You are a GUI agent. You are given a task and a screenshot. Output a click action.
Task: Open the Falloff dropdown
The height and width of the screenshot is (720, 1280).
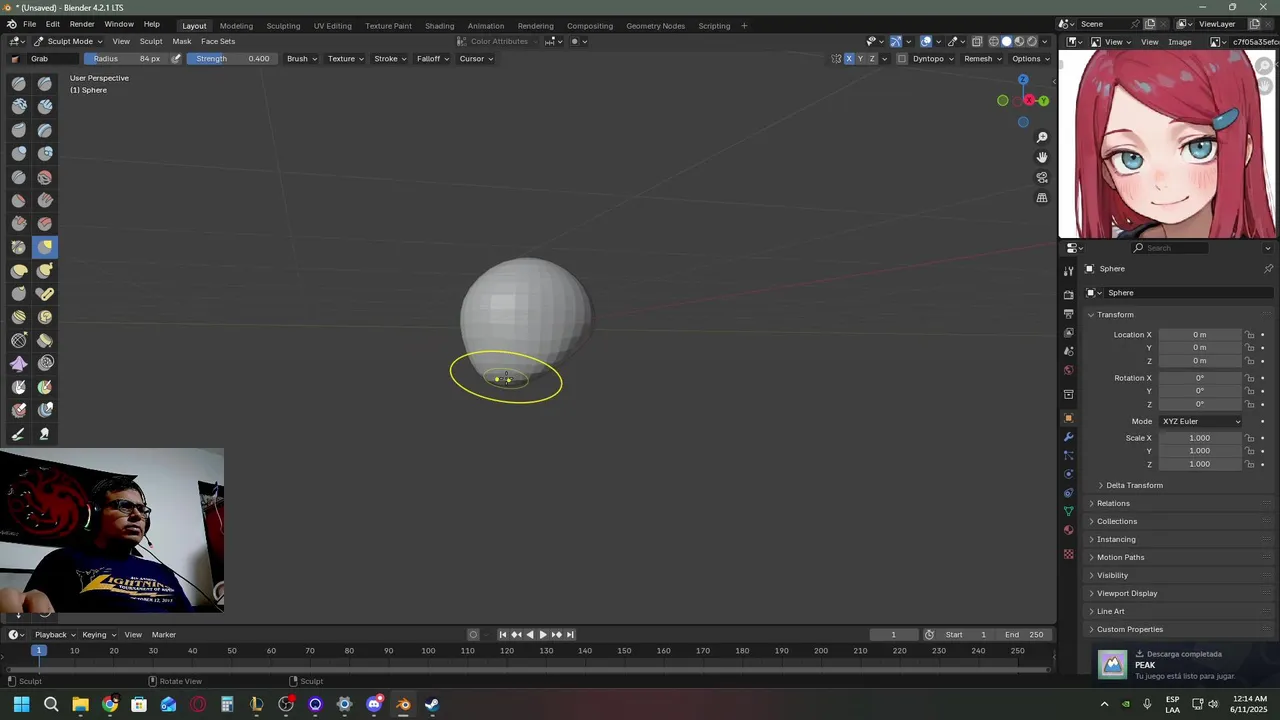(433, 59)
